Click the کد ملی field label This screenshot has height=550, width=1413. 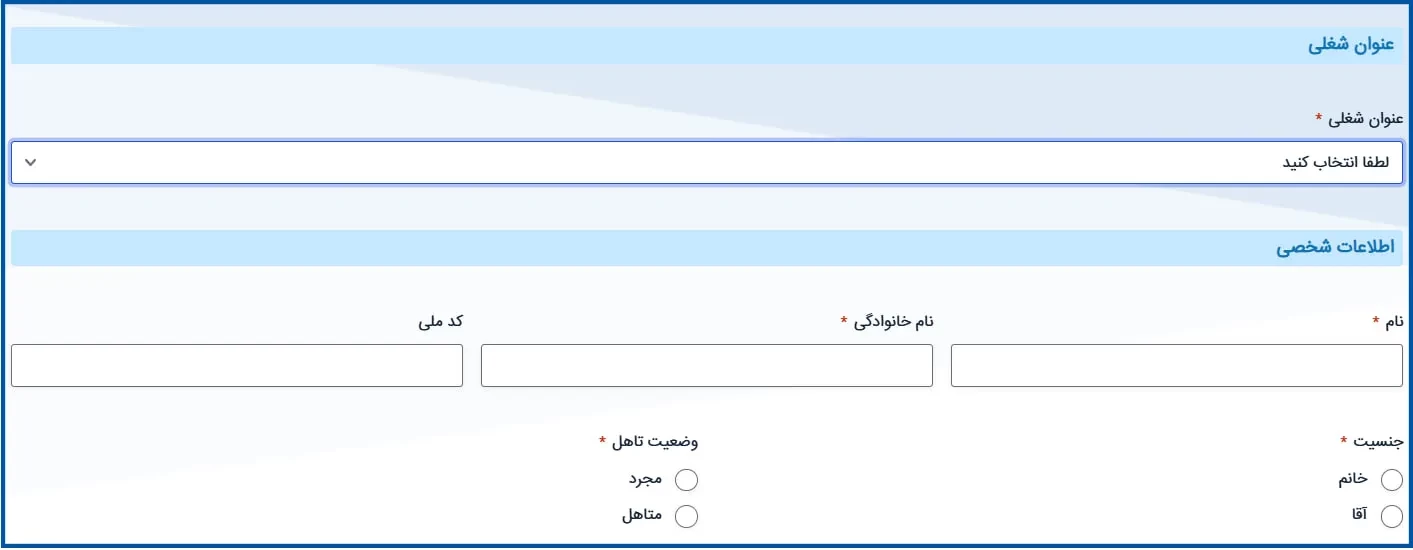pyautogui.click(x=441, y=321)
